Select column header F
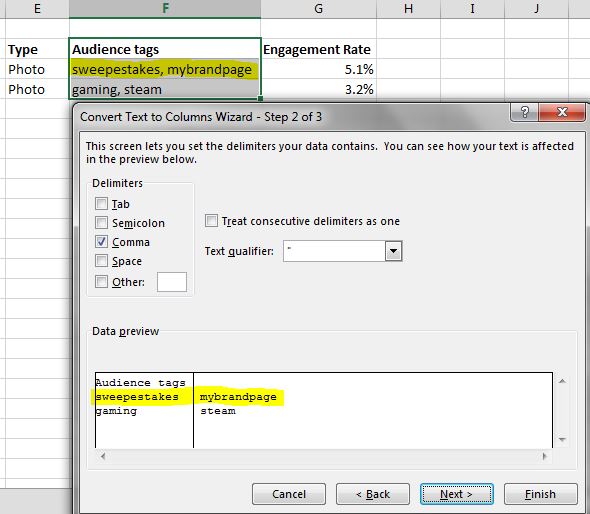The image size is (590, 514). coord(165,9)
